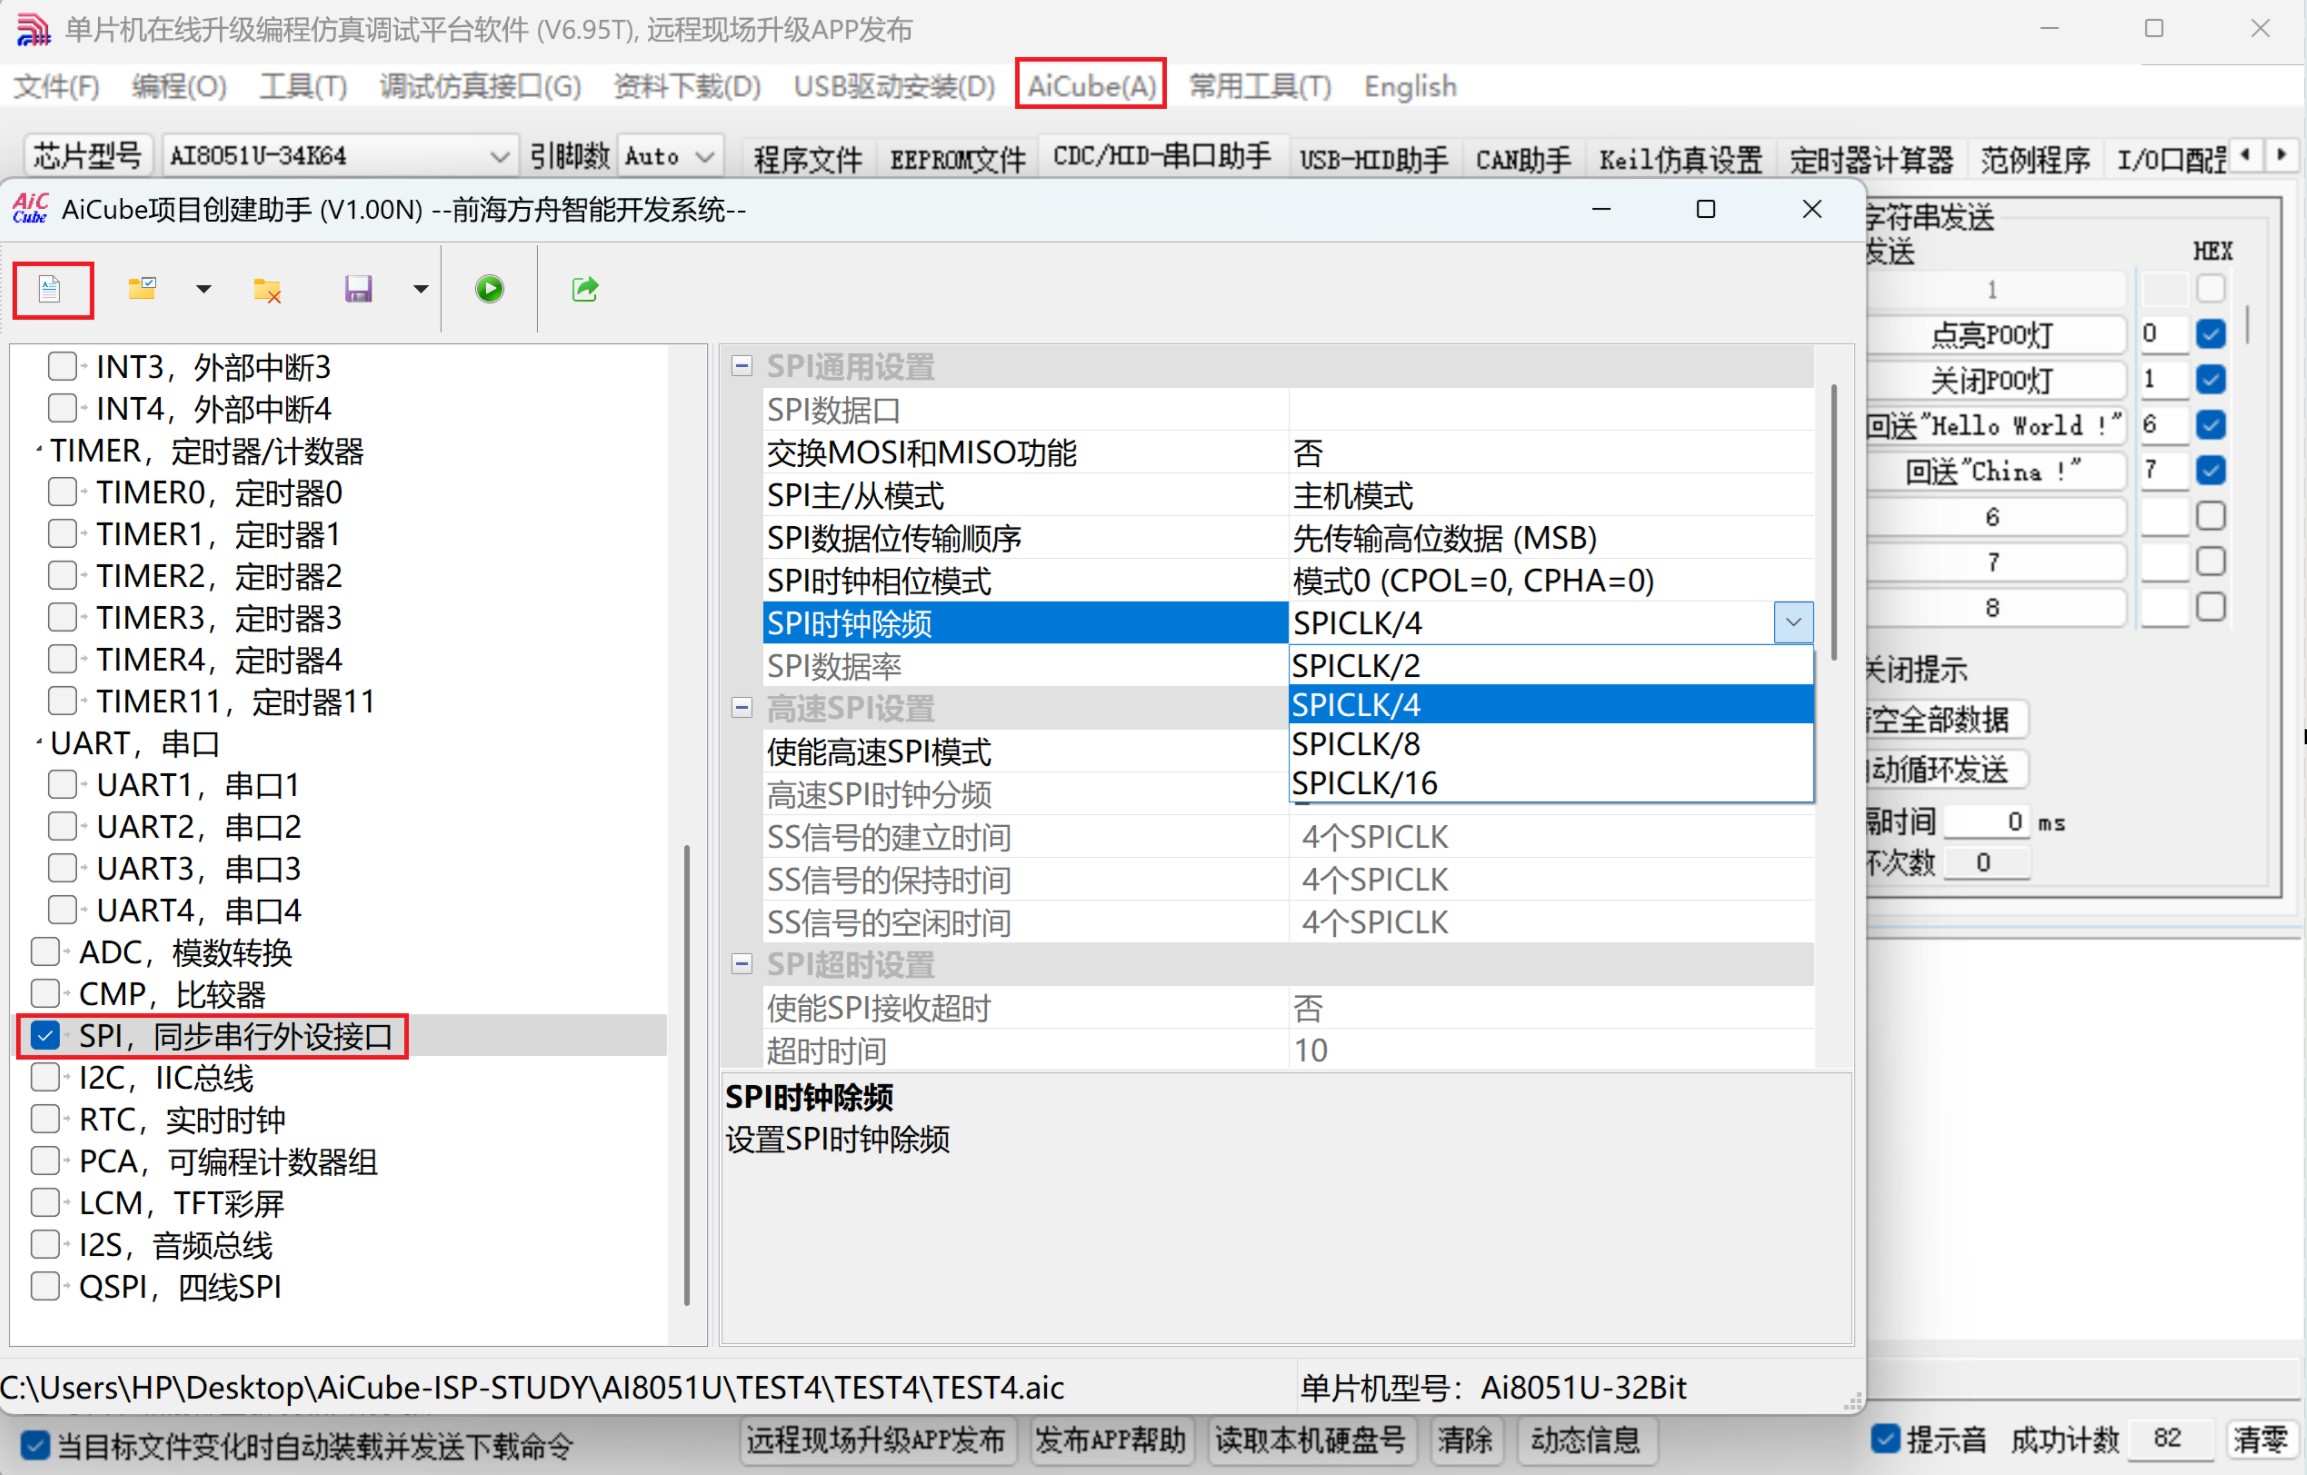The image size is (2307, 1475).
Task: Enable the INT3 external interrupt checkbox
Action: point(62,367)
